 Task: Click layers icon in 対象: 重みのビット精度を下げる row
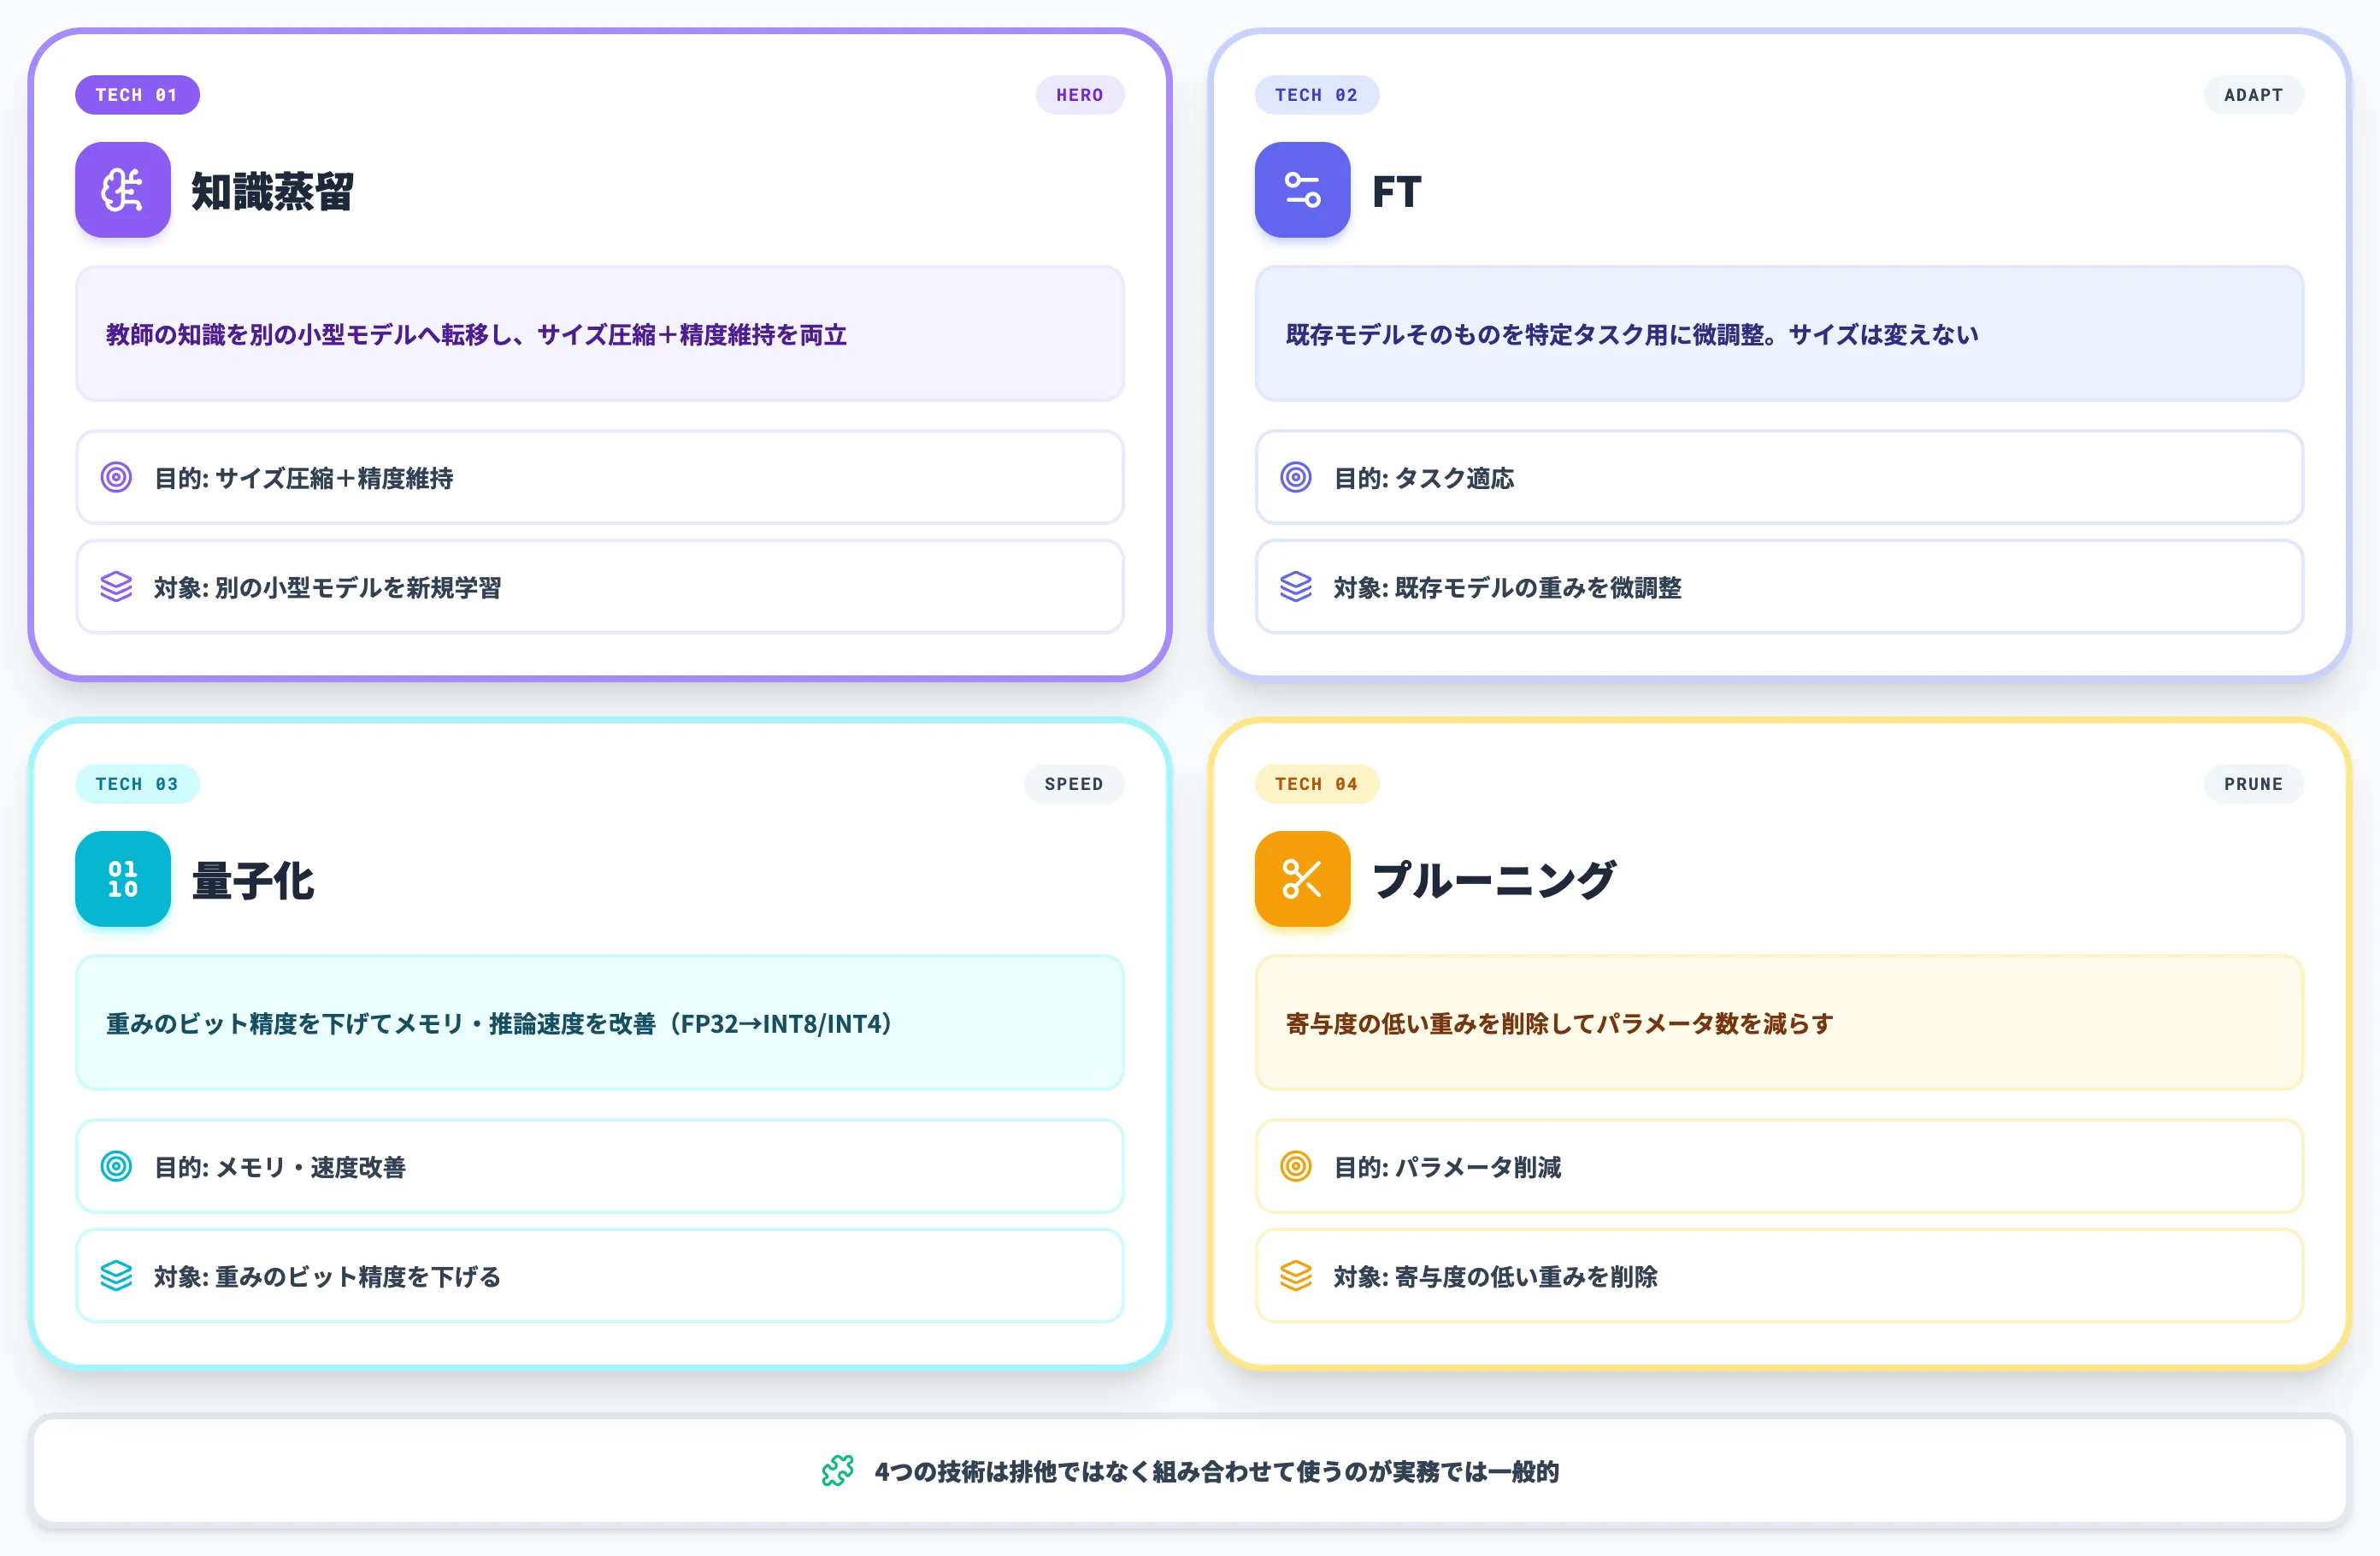(x=116, y=1276)
